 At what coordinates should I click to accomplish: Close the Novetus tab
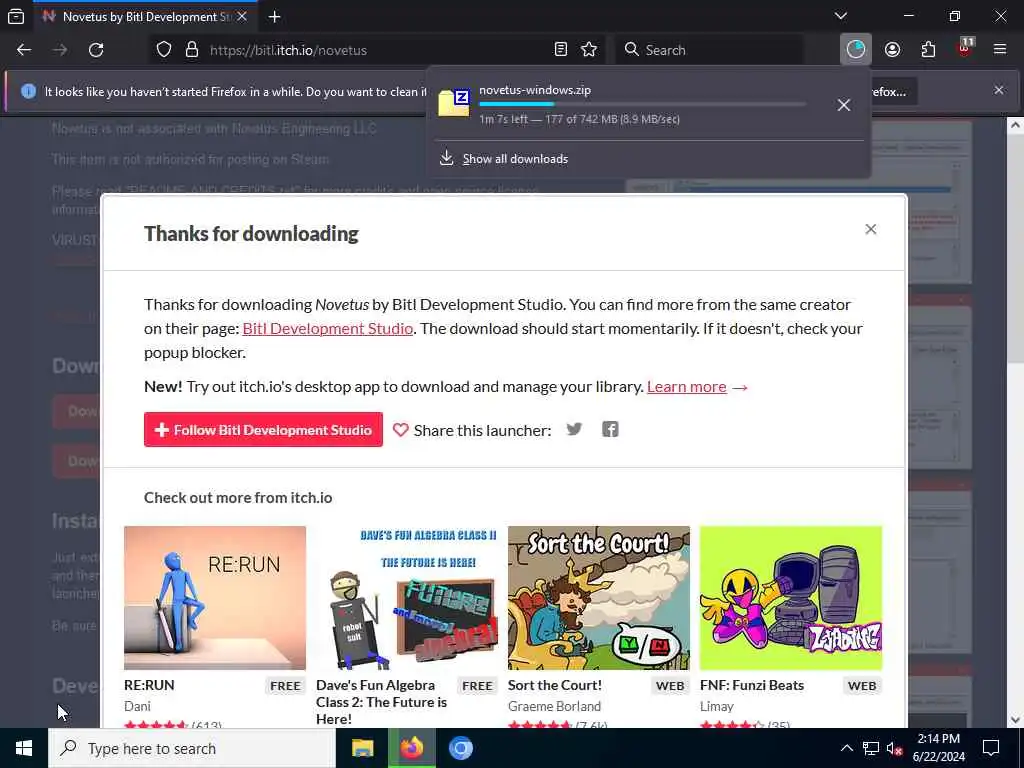(242, 17)
